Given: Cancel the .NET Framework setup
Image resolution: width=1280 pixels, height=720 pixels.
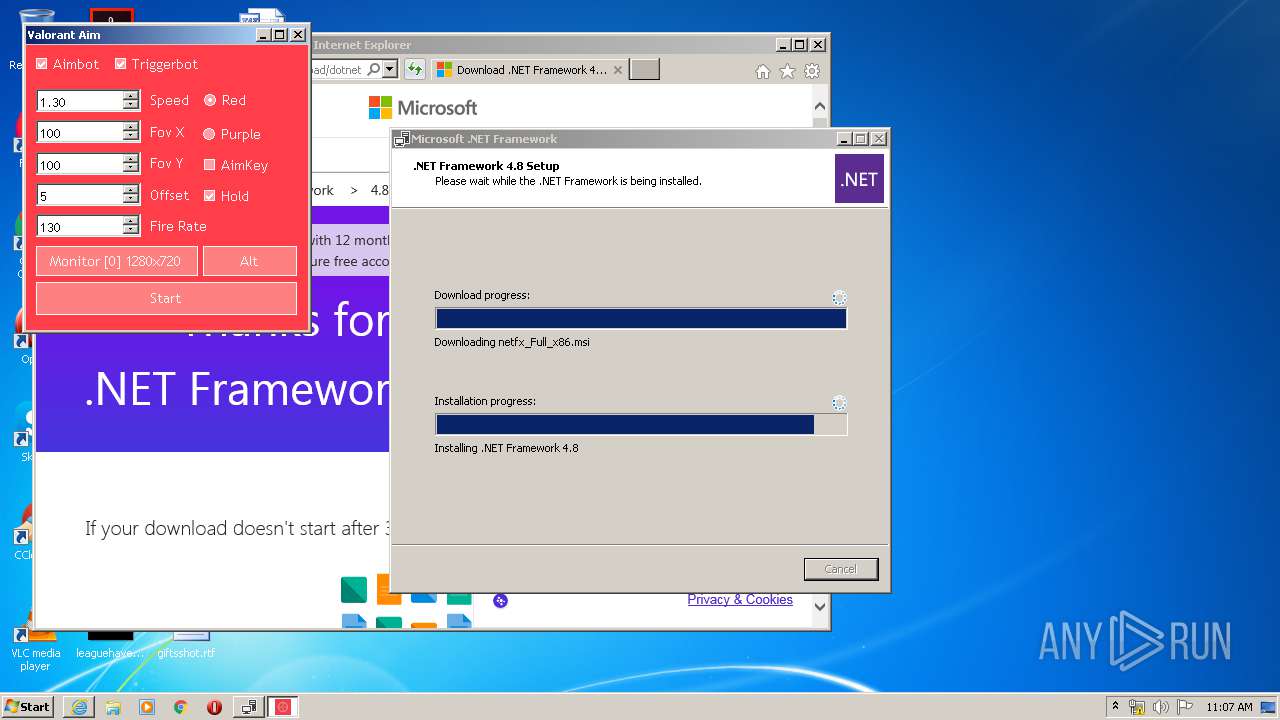Looking at the screenshot, I should coord(841,569).
